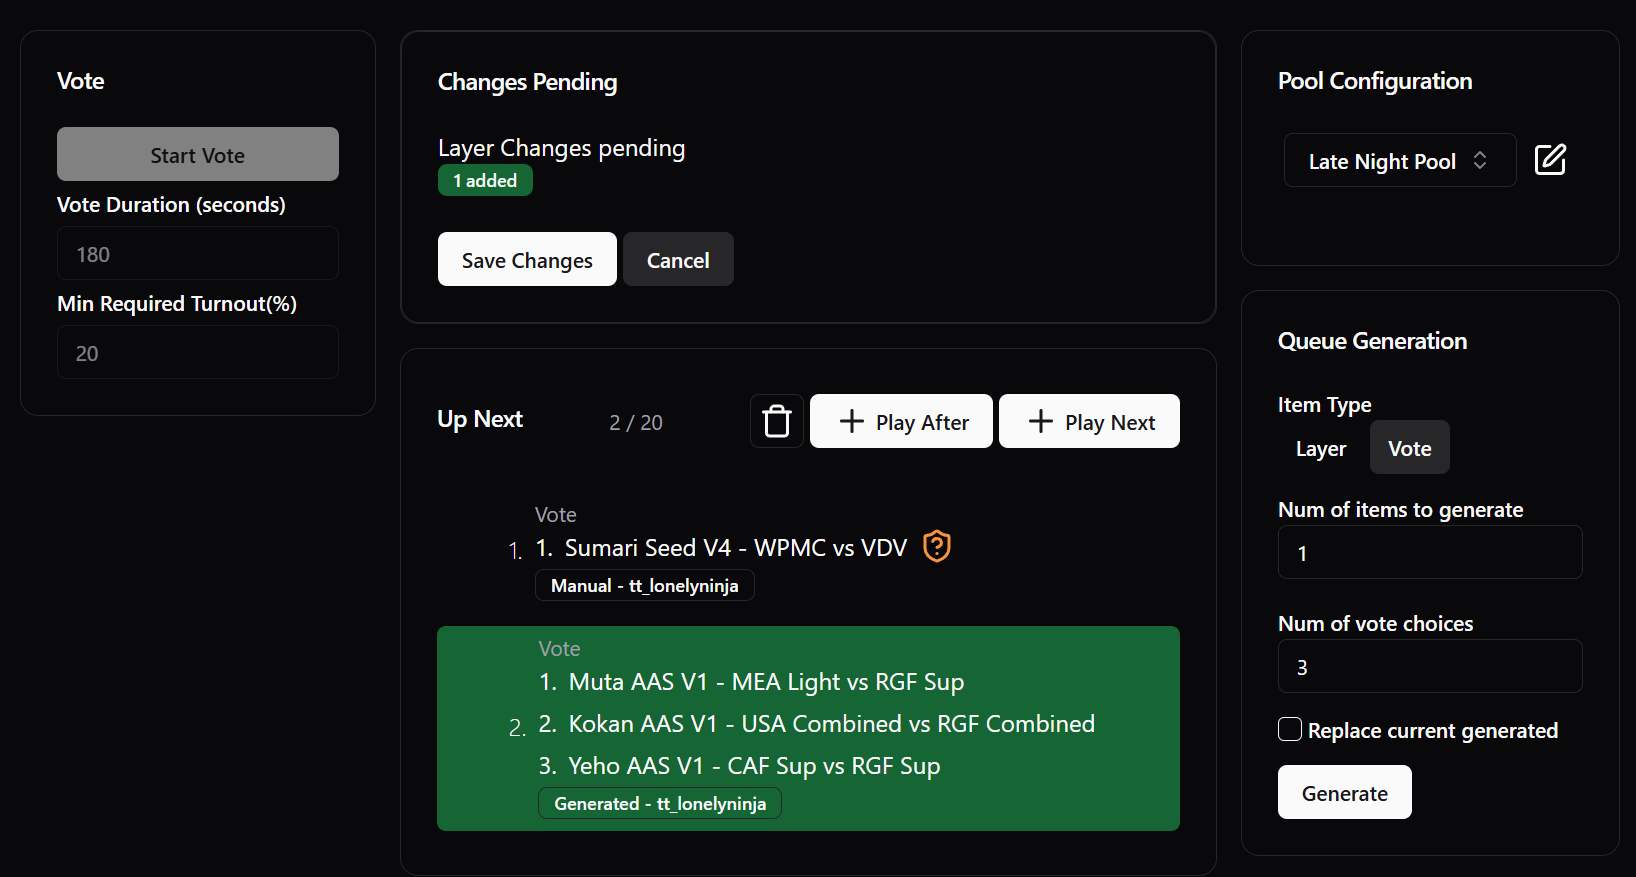Enable Replace current generated checkbox
Screen dimensions: 1636x877
point(1290,729)
